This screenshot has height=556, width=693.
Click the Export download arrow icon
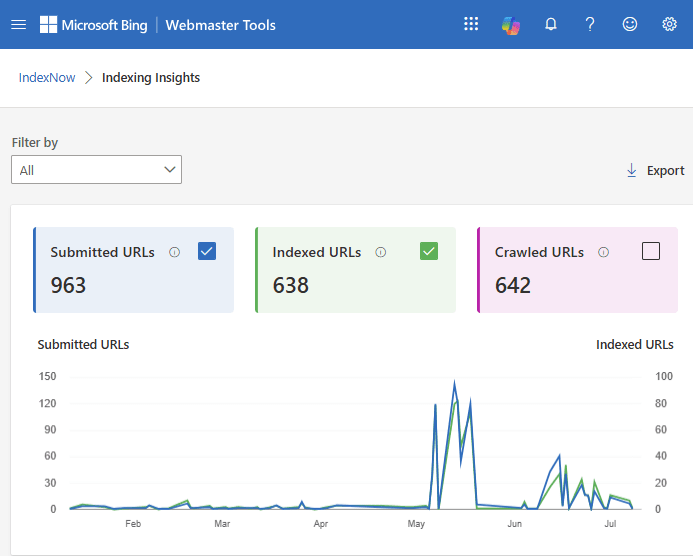tap(632, 170)
